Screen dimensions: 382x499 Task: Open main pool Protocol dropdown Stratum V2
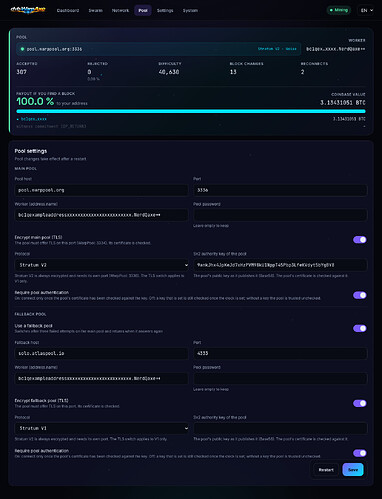101,265
